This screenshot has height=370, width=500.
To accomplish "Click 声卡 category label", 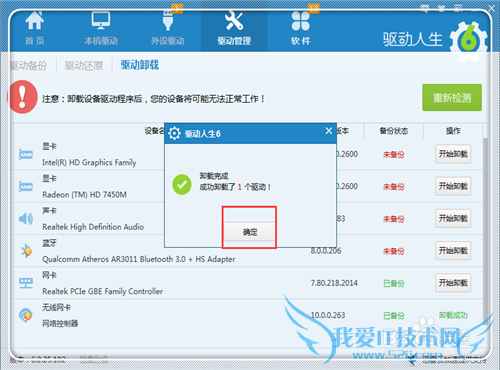I will (x=49, y=211).
